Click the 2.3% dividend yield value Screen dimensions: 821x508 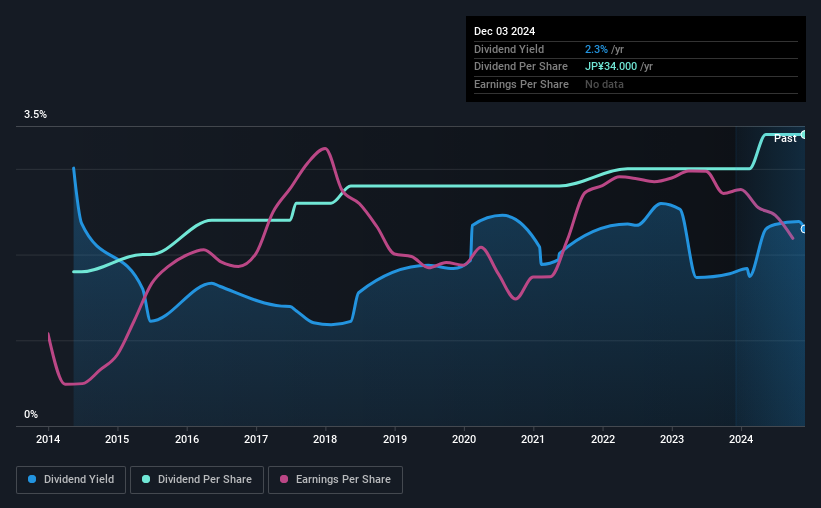pos(596,49)
